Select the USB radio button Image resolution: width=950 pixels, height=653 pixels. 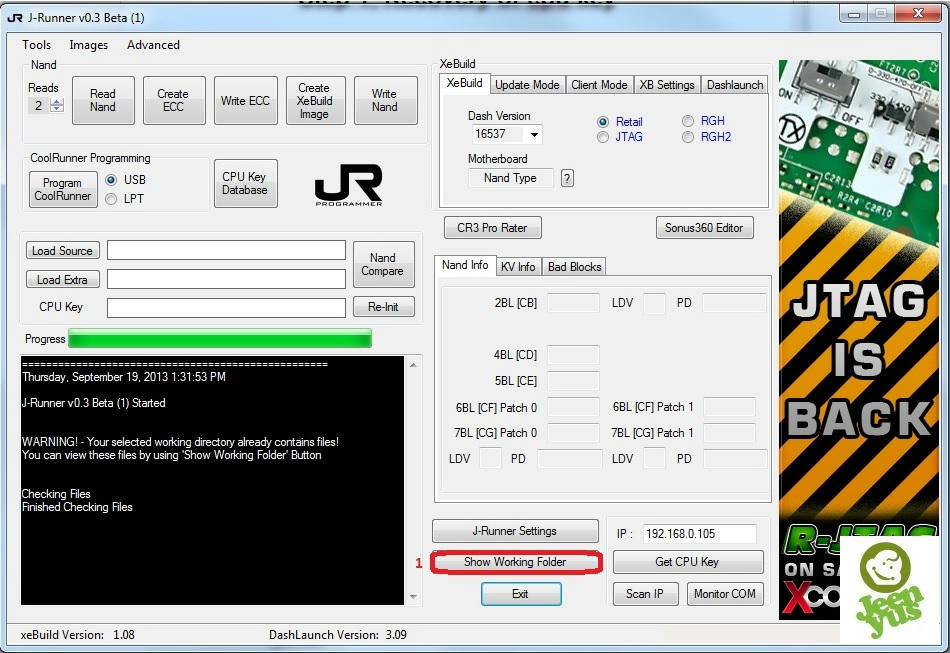click(x=111, y=180)
